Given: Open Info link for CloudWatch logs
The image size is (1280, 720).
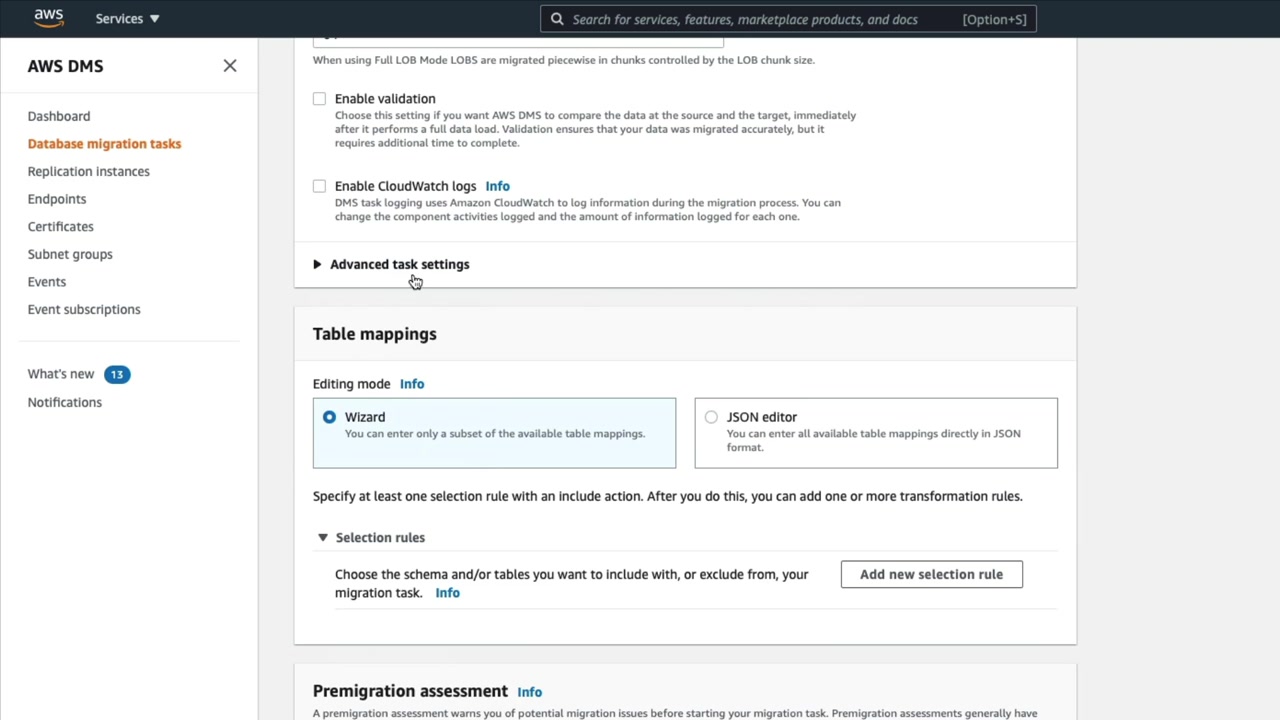Looking at the screenshot, I should point(497,186).
